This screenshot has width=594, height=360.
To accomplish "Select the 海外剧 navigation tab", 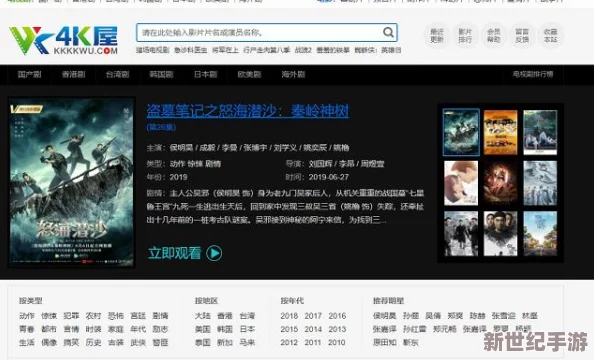I will 293,74.
